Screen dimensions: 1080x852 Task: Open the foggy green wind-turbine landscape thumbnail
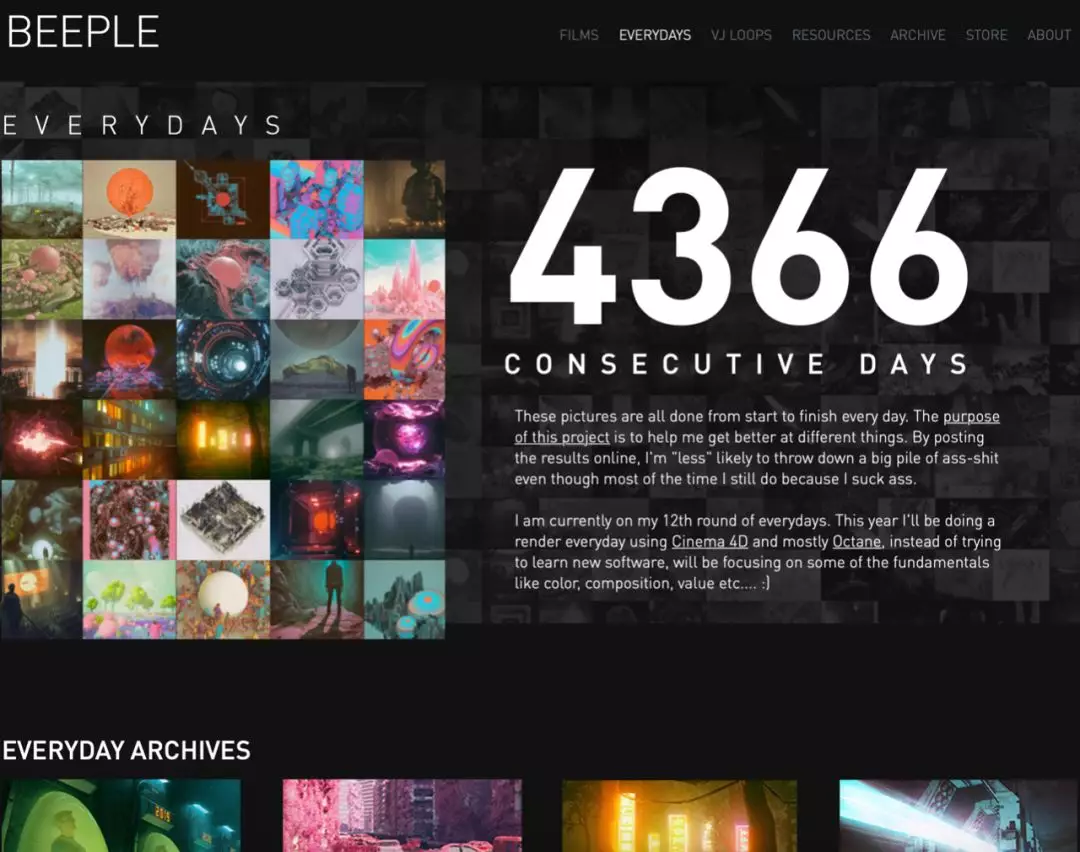click(x=41, y=200)
